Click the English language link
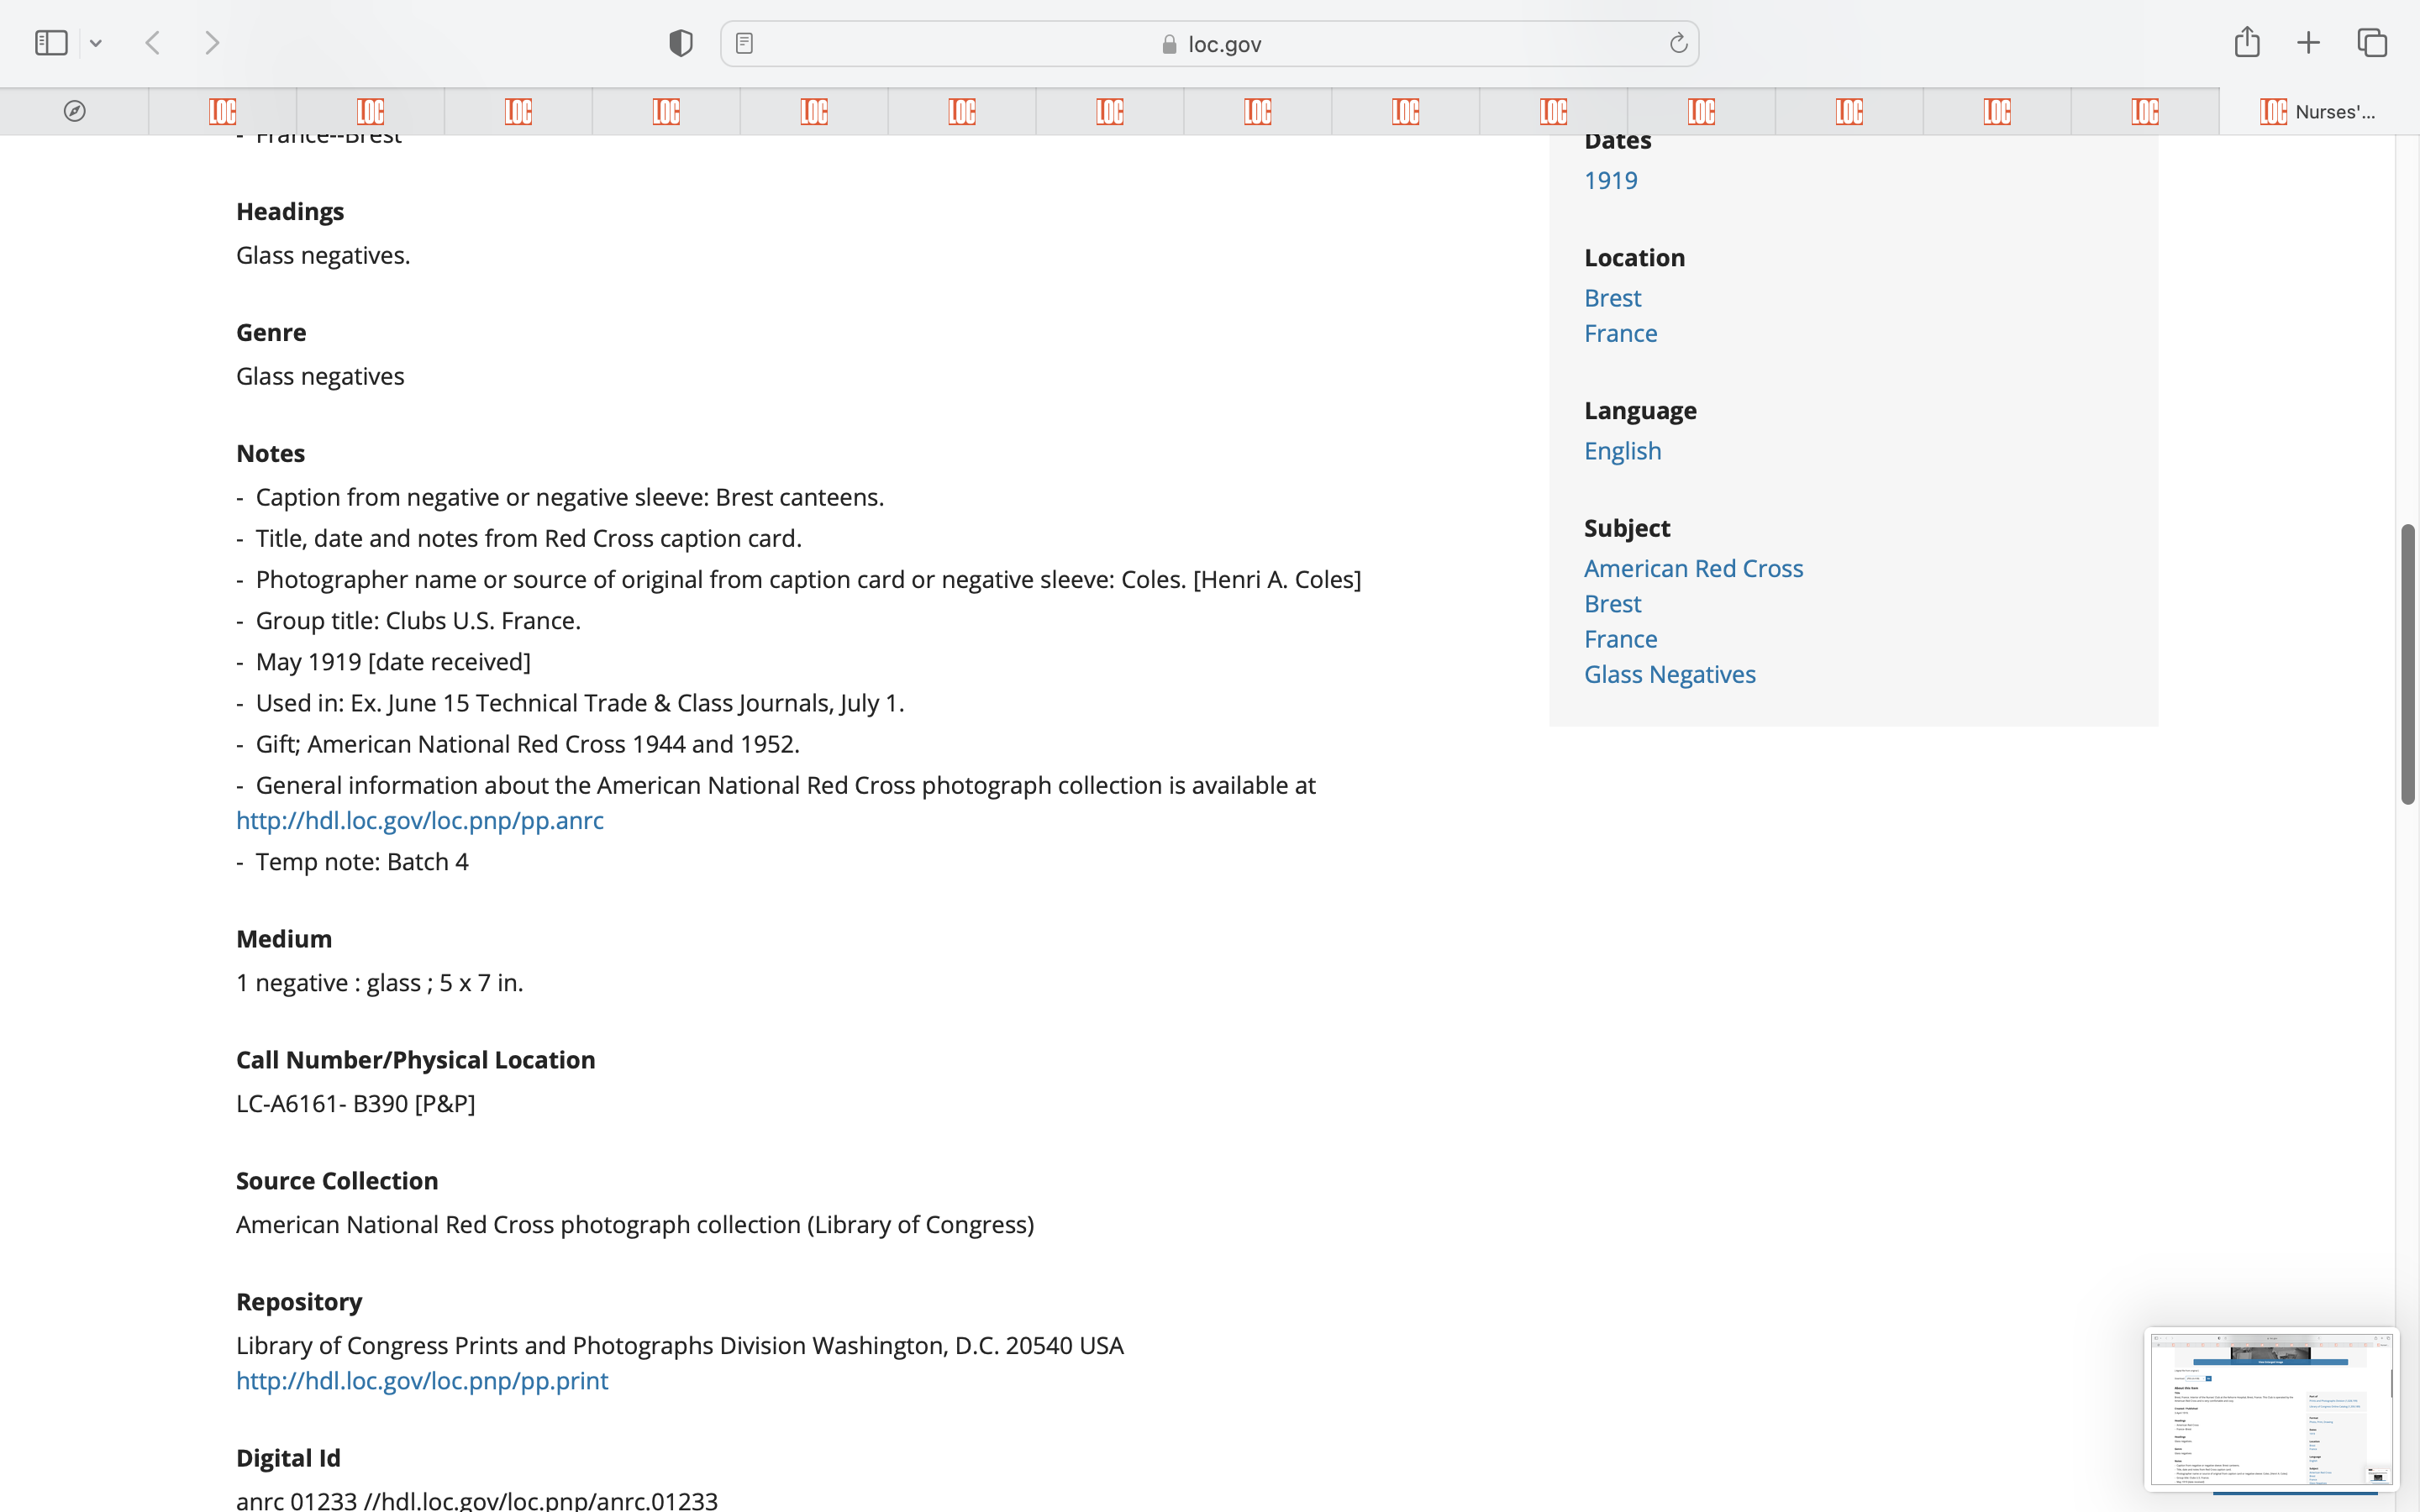Screen dimensions: 2420x1512 [x=1622, y=451]
